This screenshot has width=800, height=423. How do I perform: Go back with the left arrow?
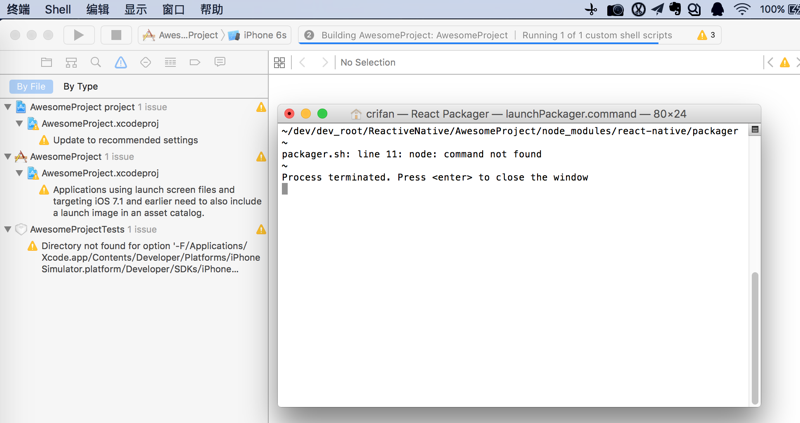[303, 62]
